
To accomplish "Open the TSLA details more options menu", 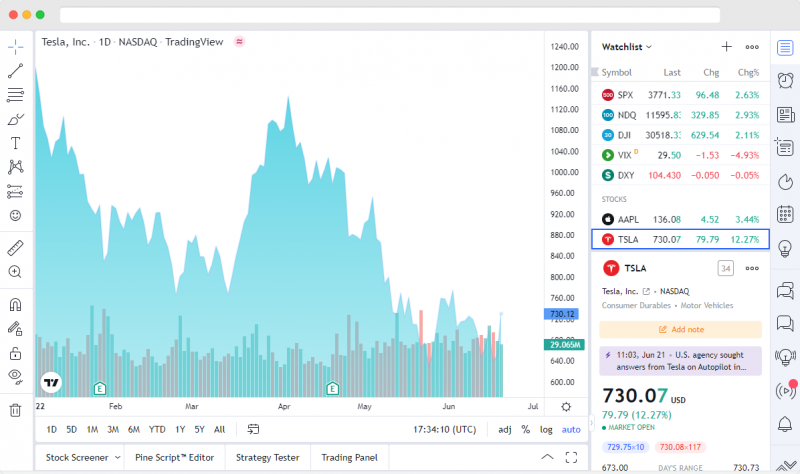I will click(752, 268).
